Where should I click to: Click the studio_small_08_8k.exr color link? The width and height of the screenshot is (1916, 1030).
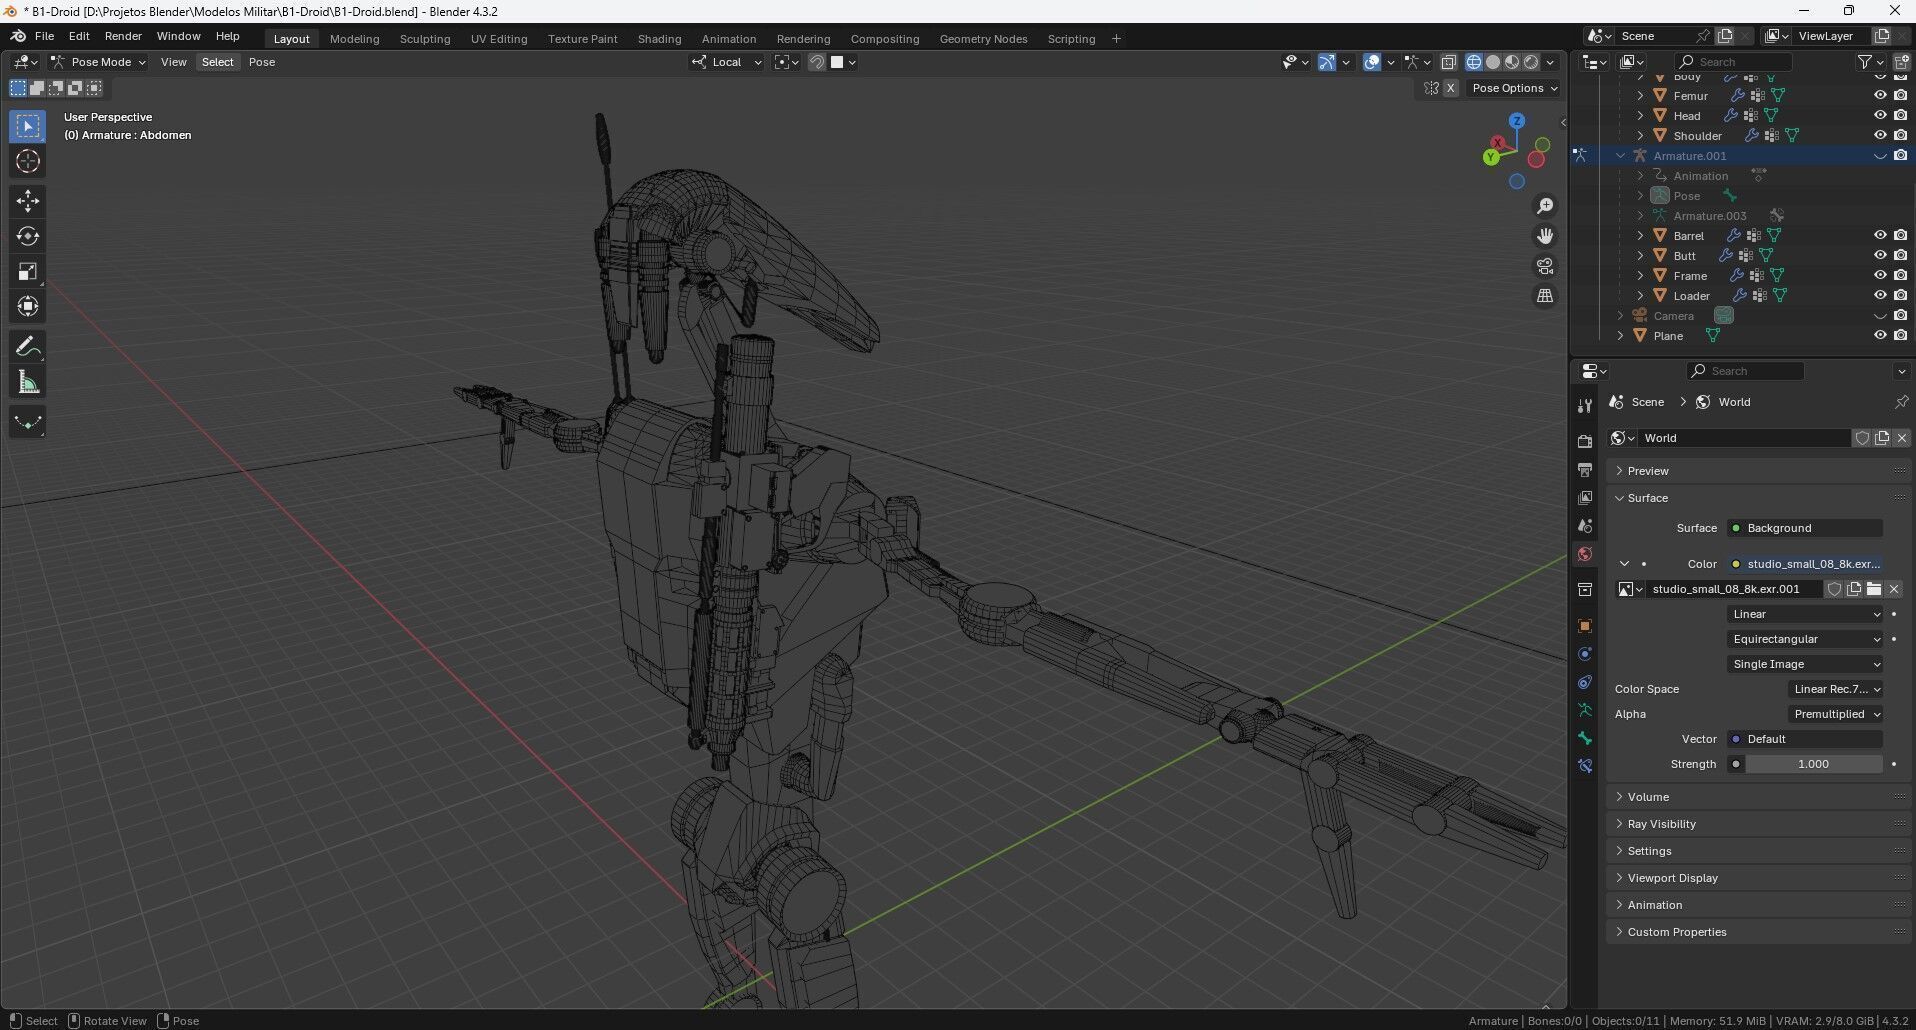pos(1806,564)
